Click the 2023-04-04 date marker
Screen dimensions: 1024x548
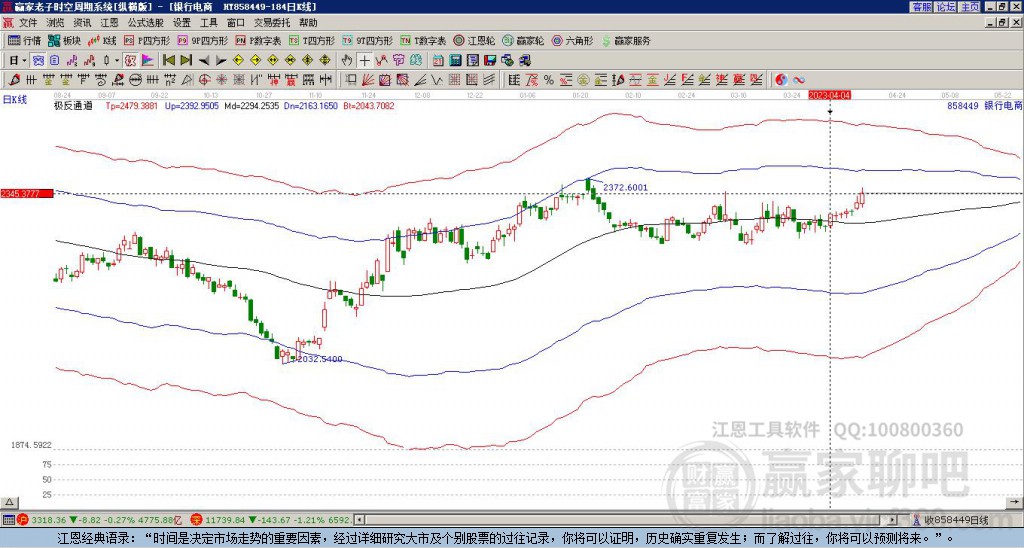pos(829,95)
